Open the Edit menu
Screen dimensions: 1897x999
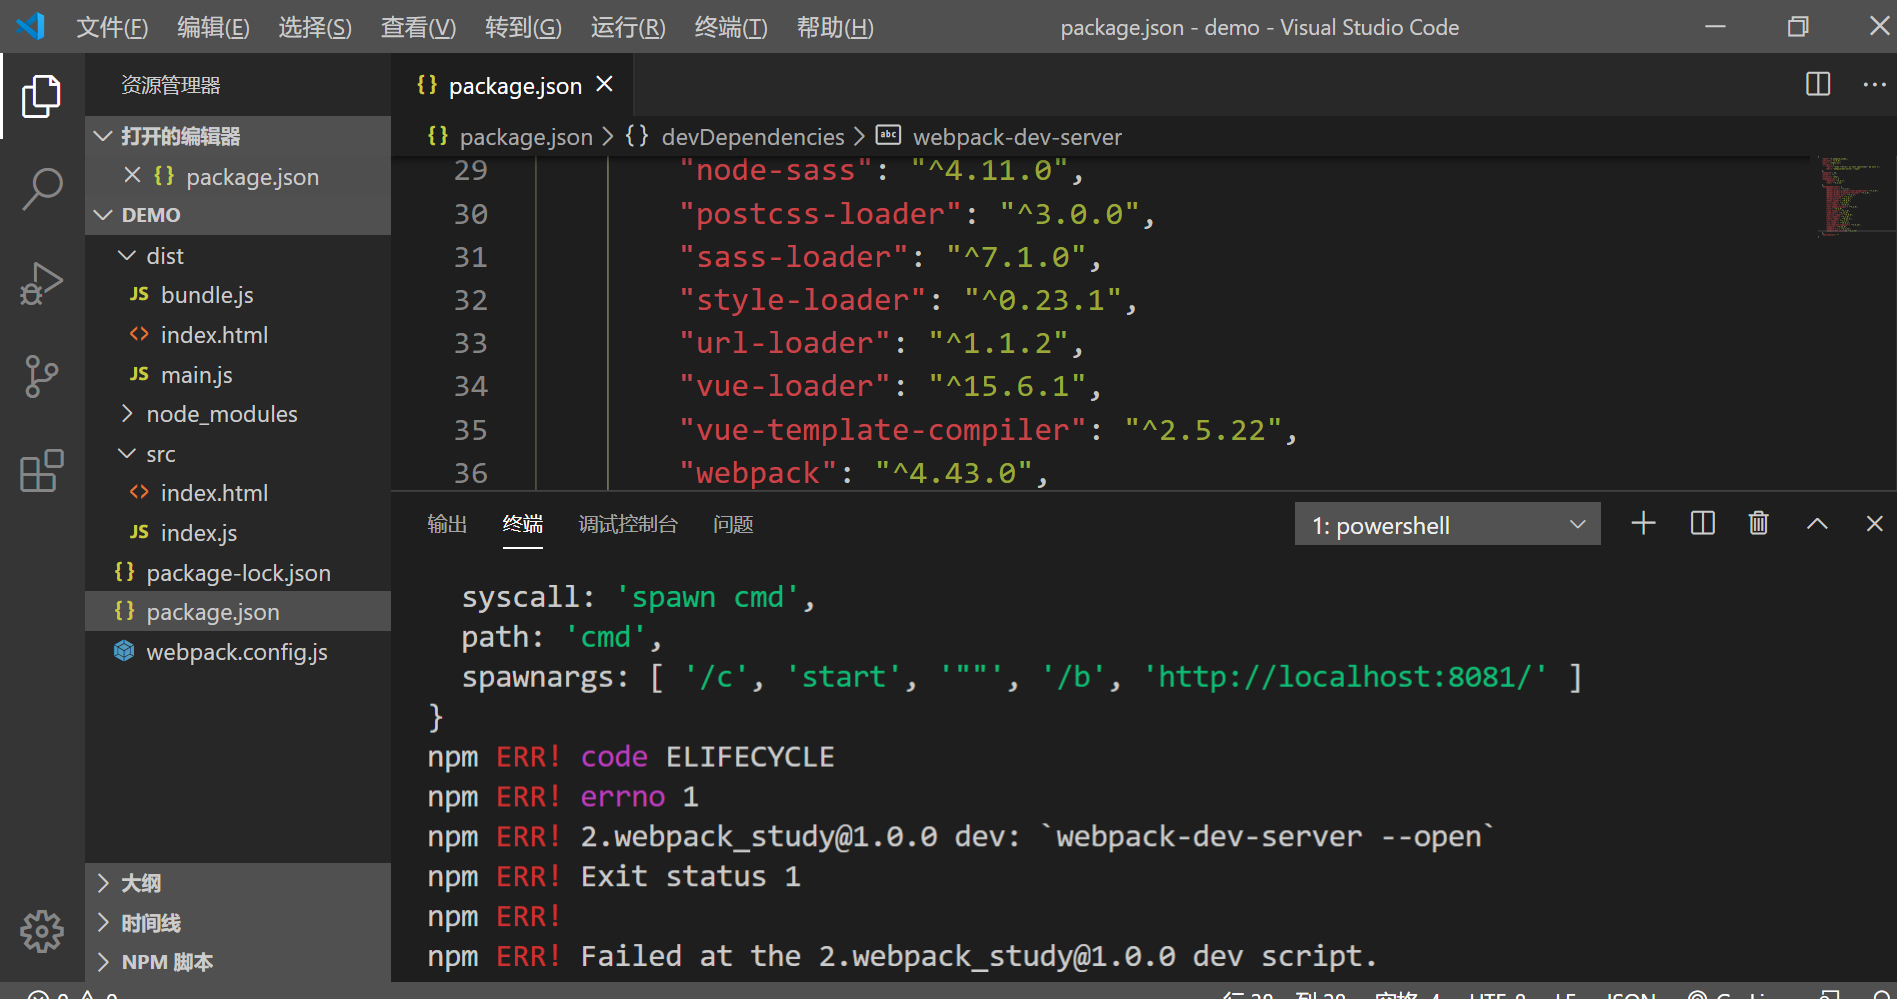pyautogui.click(x=213, y=27)
